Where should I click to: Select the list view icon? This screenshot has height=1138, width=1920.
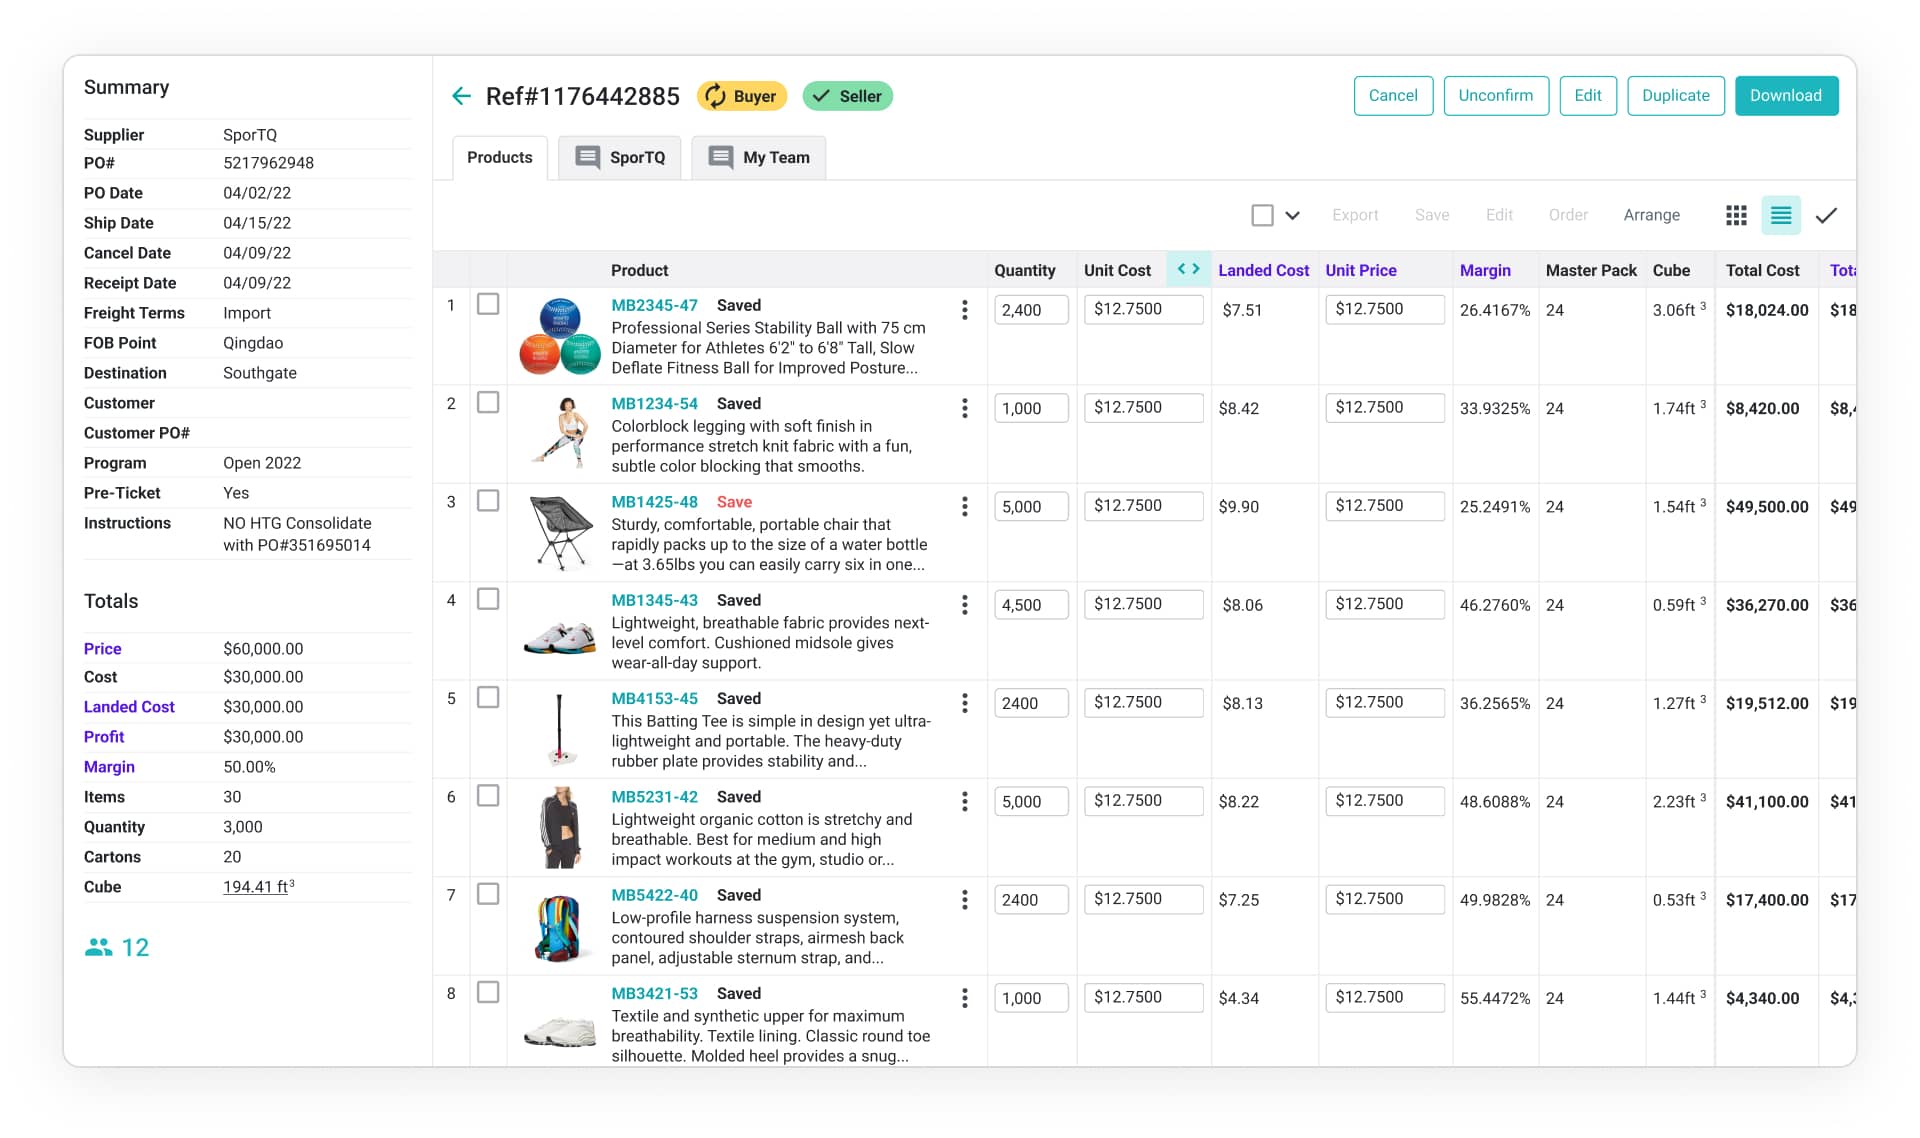point(1781,215)
